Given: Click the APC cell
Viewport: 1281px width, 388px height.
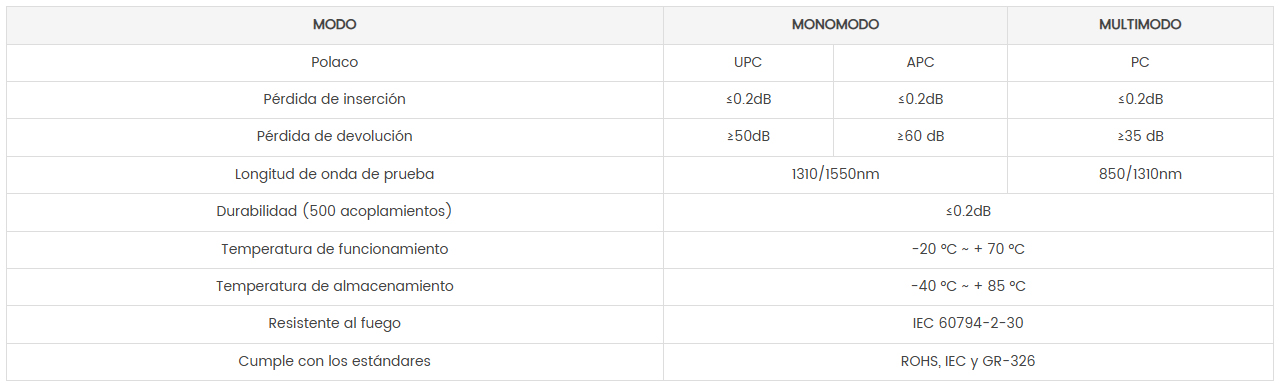Looking at the screenshot, I should [x=920, y=62].
